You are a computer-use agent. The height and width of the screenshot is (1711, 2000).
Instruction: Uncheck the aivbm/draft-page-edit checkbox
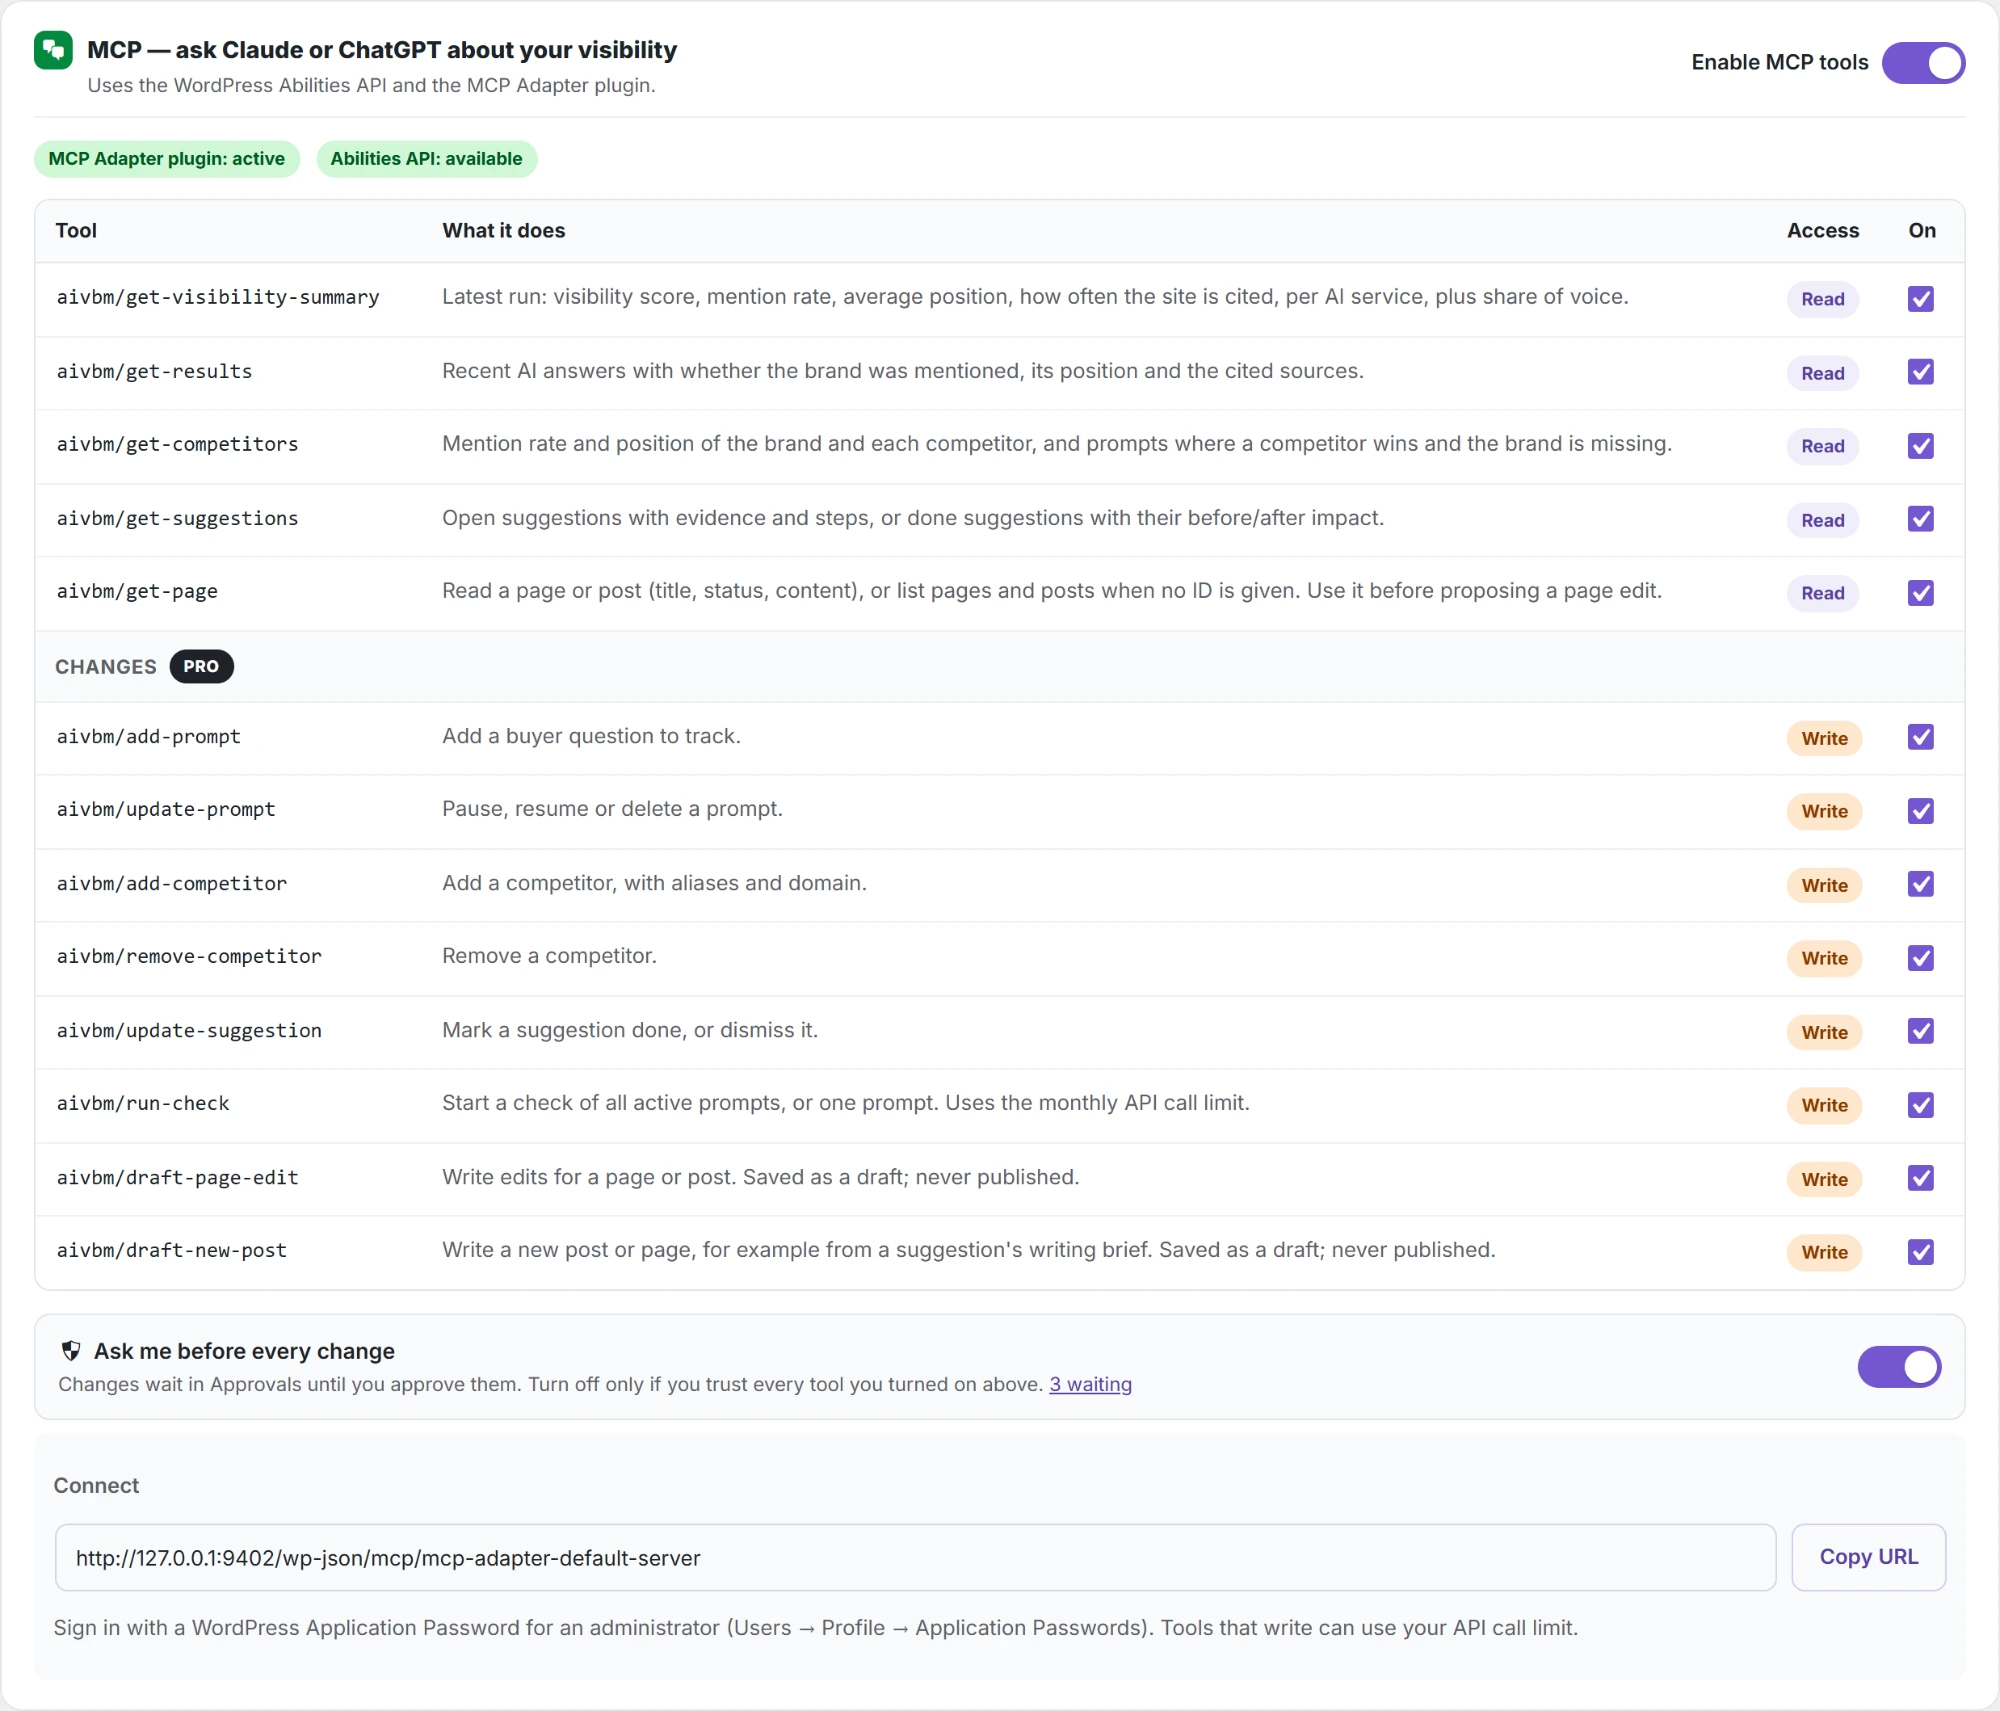pyautogui.click(x=1921, y=1178)
